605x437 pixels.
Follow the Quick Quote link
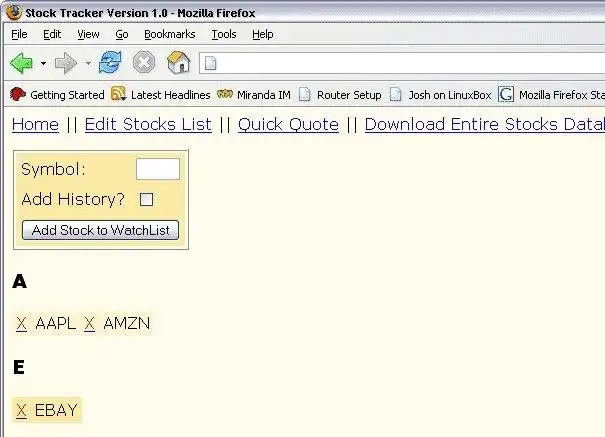tap(288, 125)
